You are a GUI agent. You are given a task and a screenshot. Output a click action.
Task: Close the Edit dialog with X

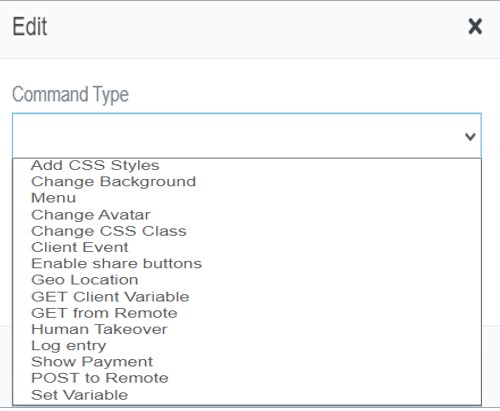point(475,26)
